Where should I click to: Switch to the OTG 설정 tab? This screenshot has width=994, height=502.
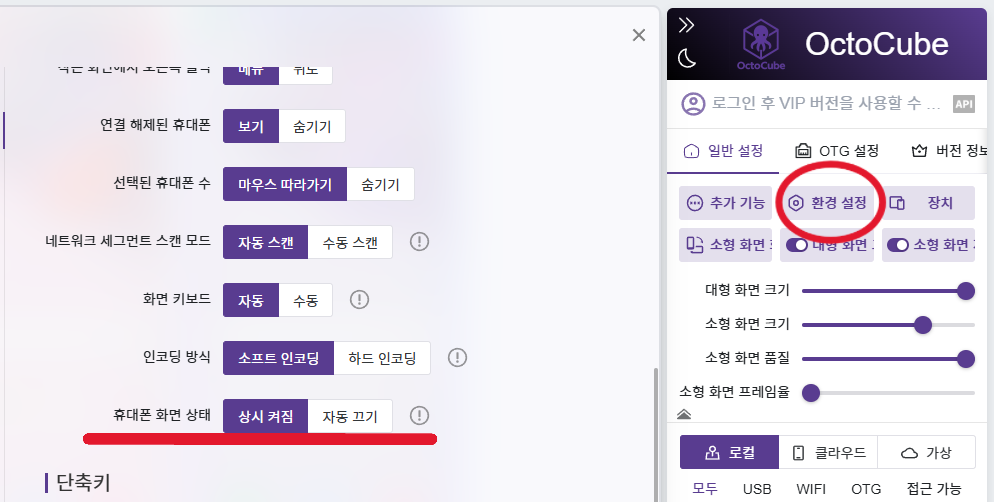(836, 151)
